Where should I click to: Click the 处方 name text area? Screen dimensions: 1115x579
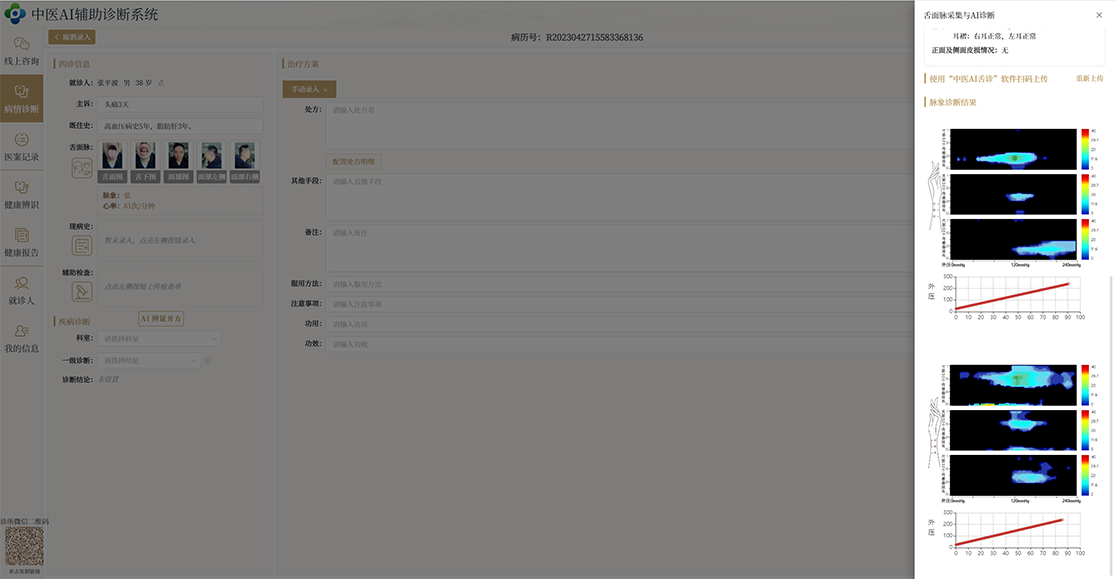(x=620, y=125)
